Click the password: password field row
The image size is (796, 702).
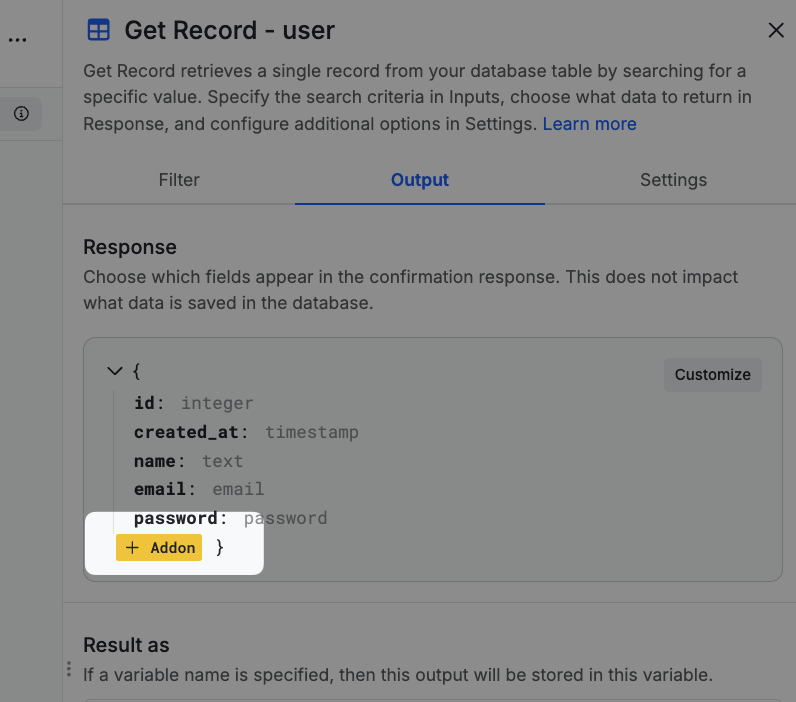click(x=230, y=518)
